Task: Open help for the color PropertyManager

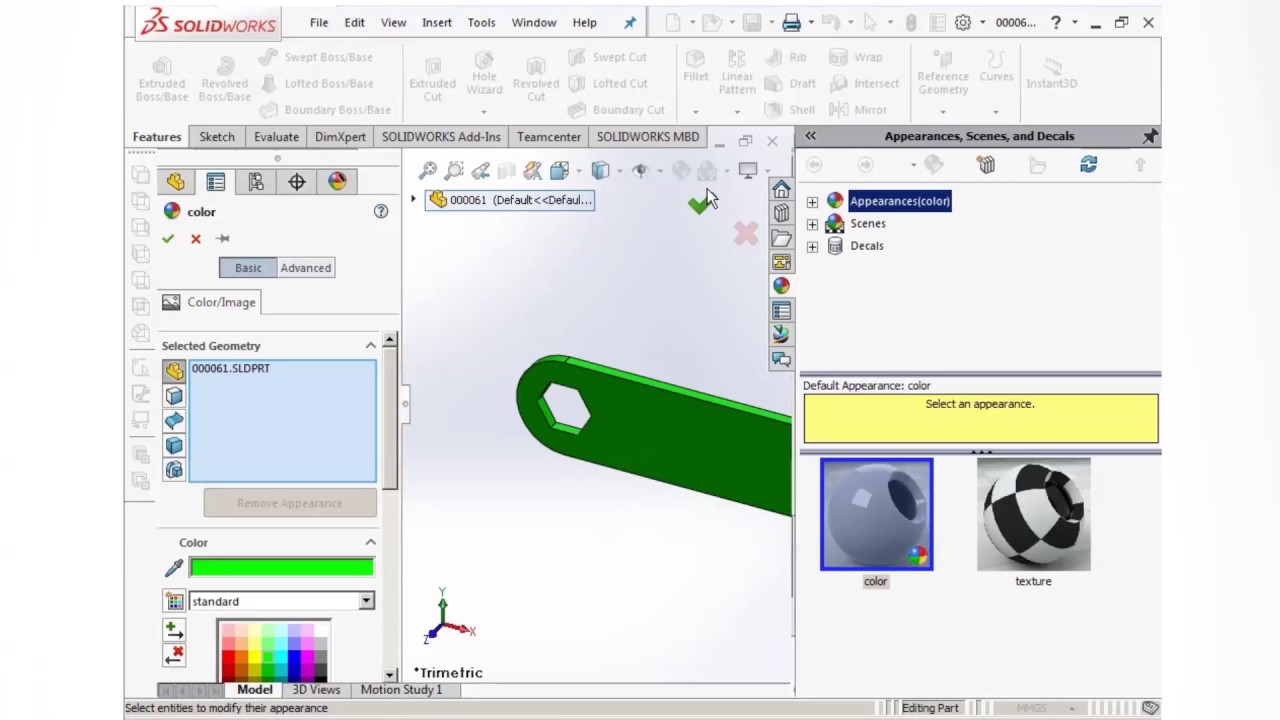Action: point(381,211)
